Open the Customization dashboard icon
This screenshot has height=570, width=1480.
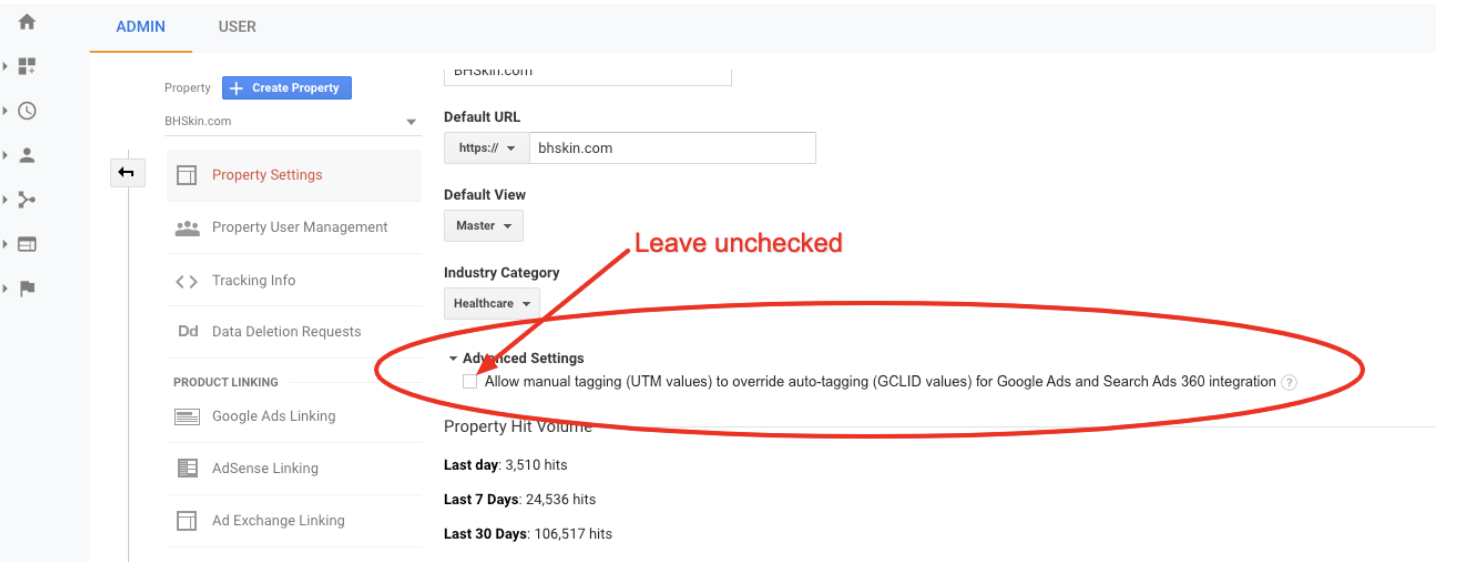pos(27,66)
